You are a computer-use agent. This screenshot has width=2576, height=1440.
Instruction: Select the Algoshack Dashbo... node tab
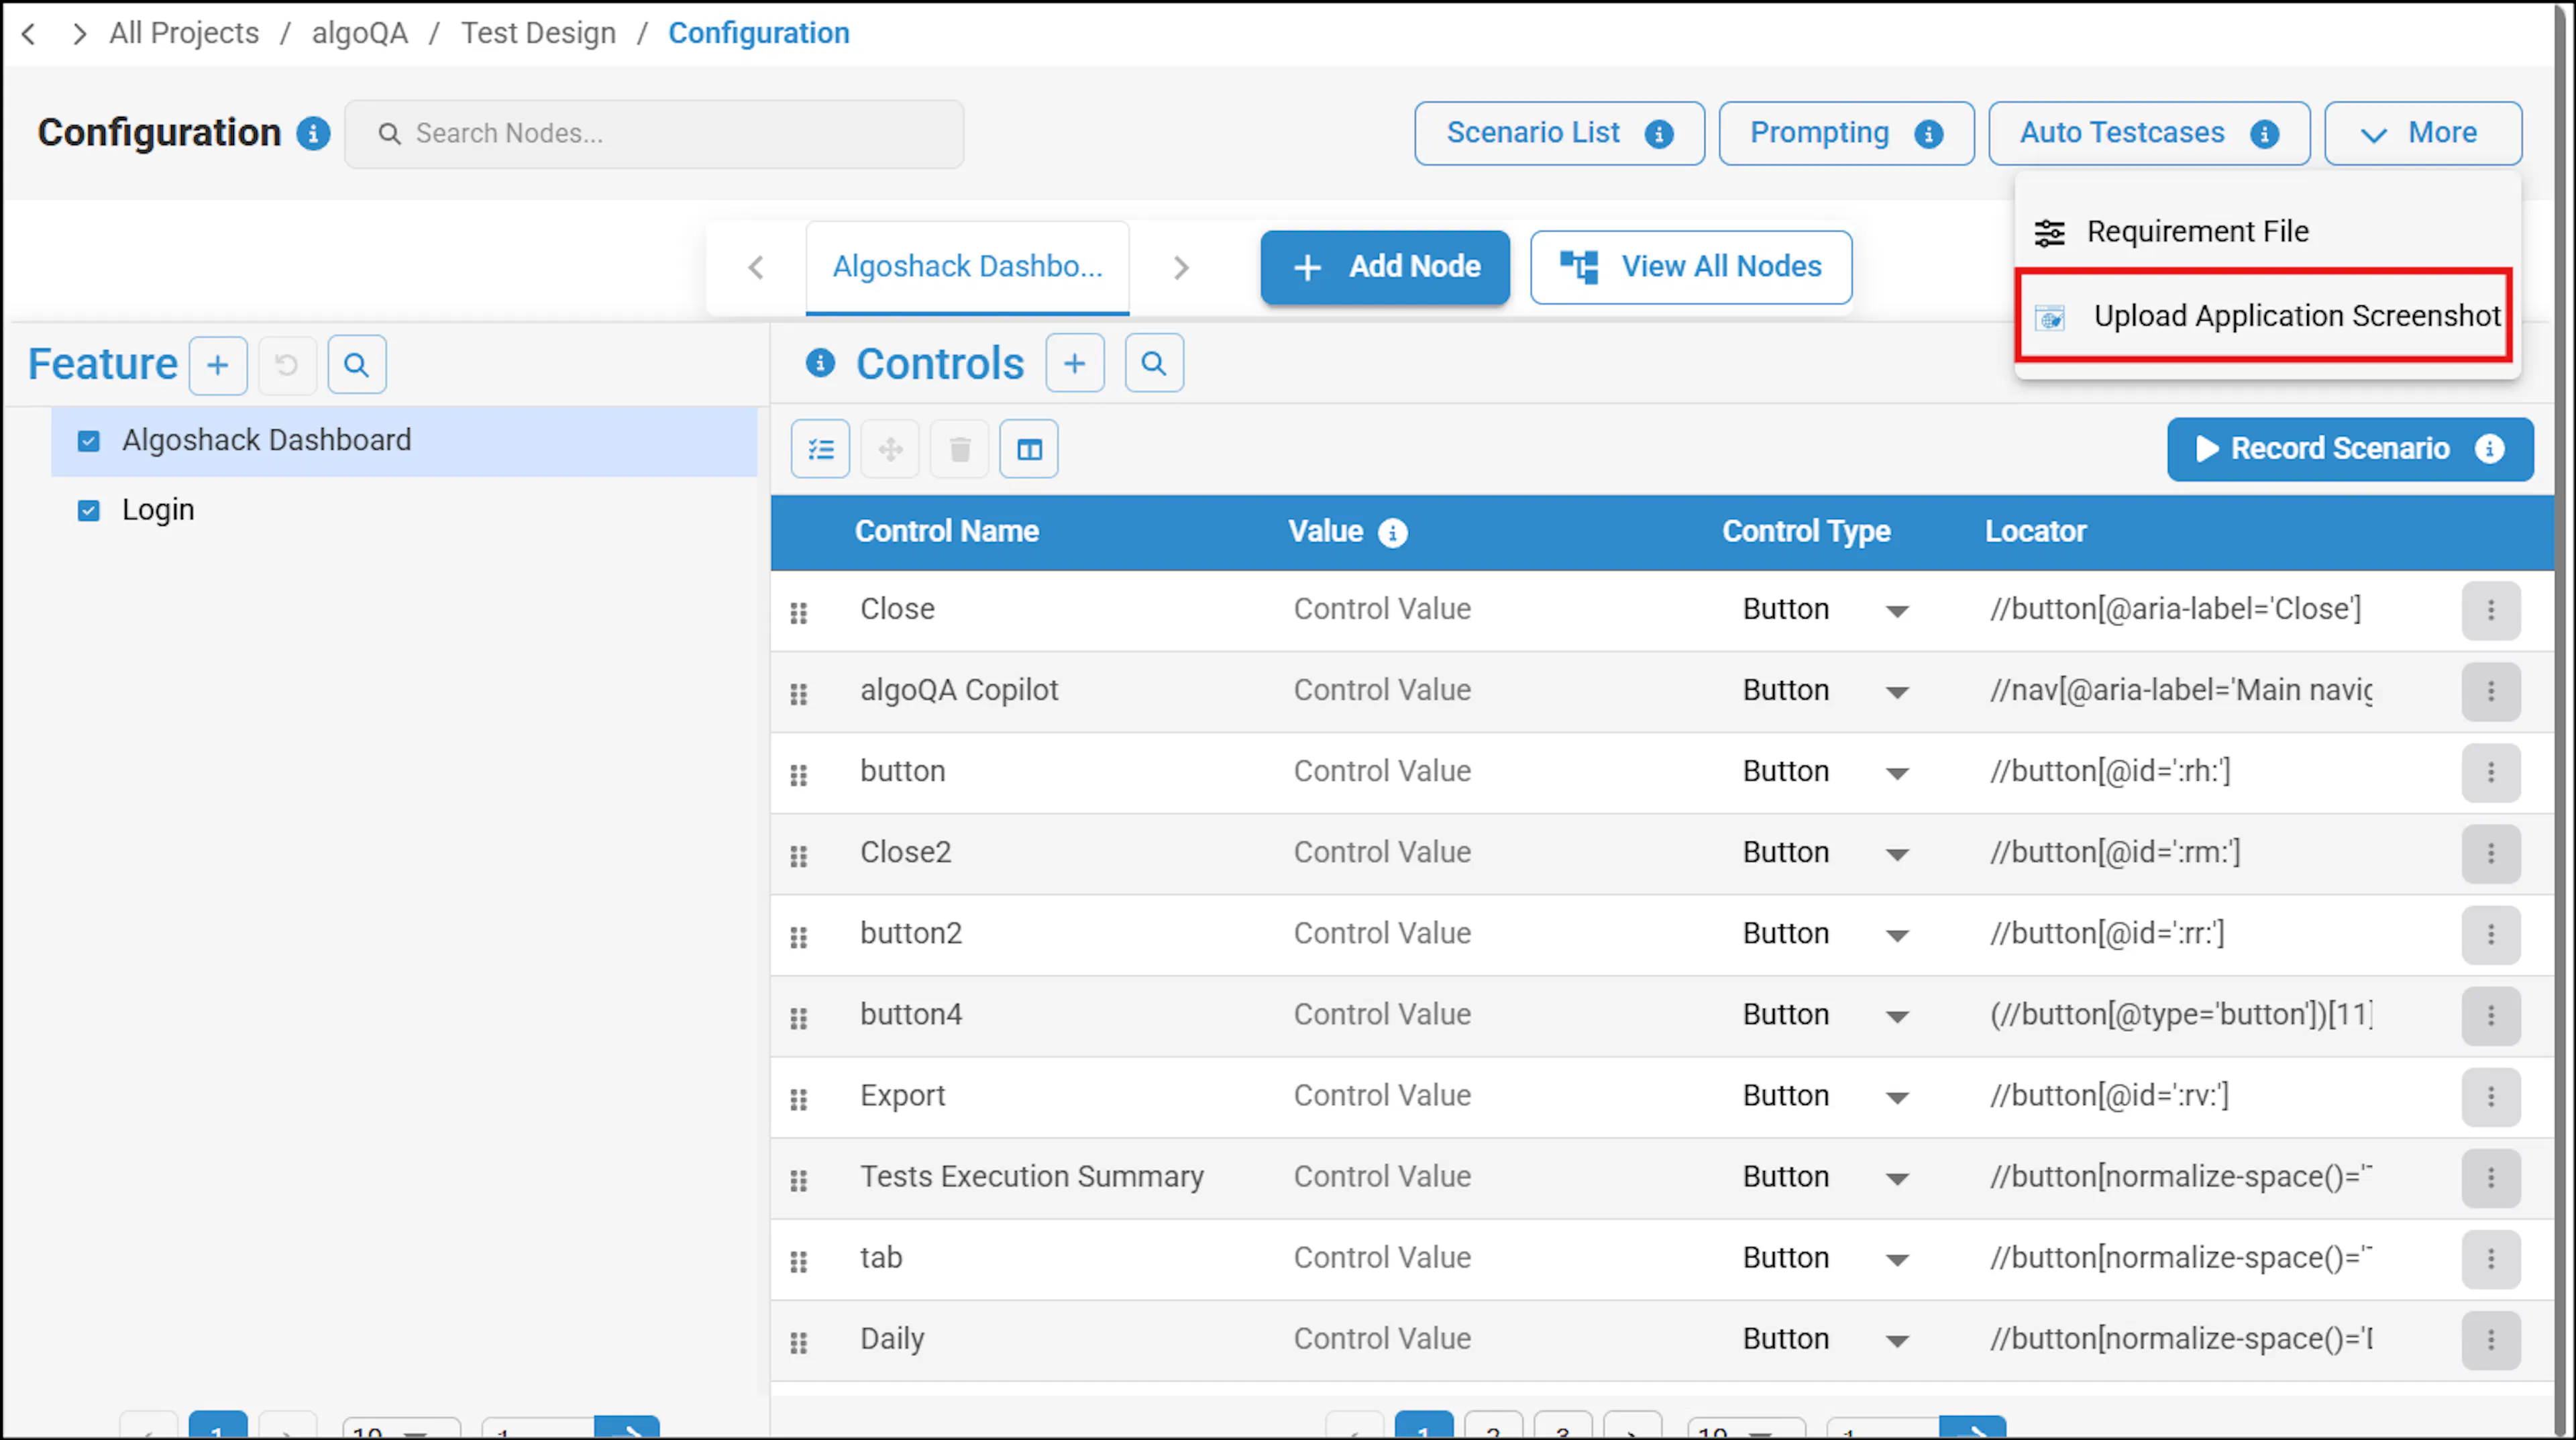(967, 267)
